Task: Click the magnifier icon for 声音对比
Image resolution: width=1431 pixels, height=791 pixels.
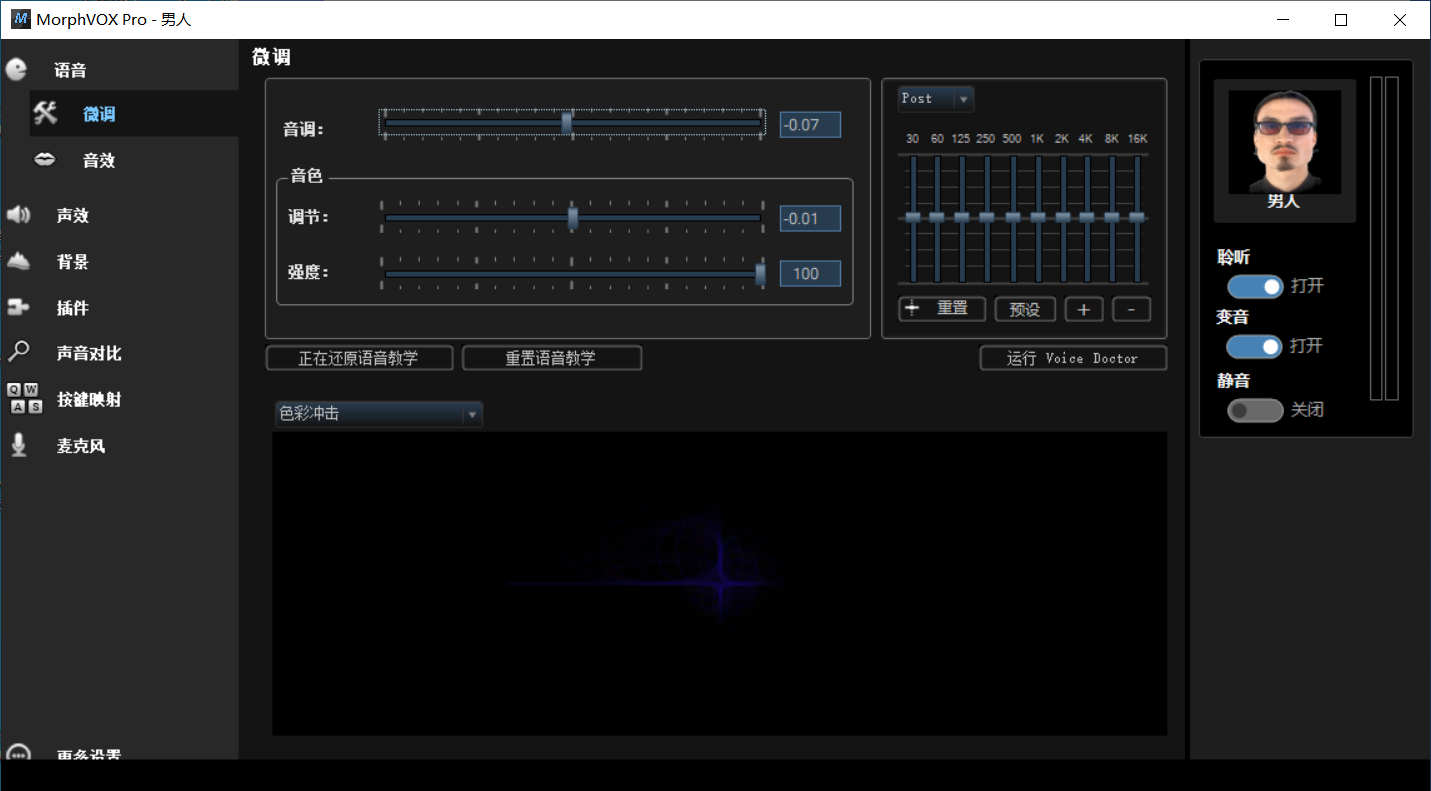Action: tap(18, 352)
